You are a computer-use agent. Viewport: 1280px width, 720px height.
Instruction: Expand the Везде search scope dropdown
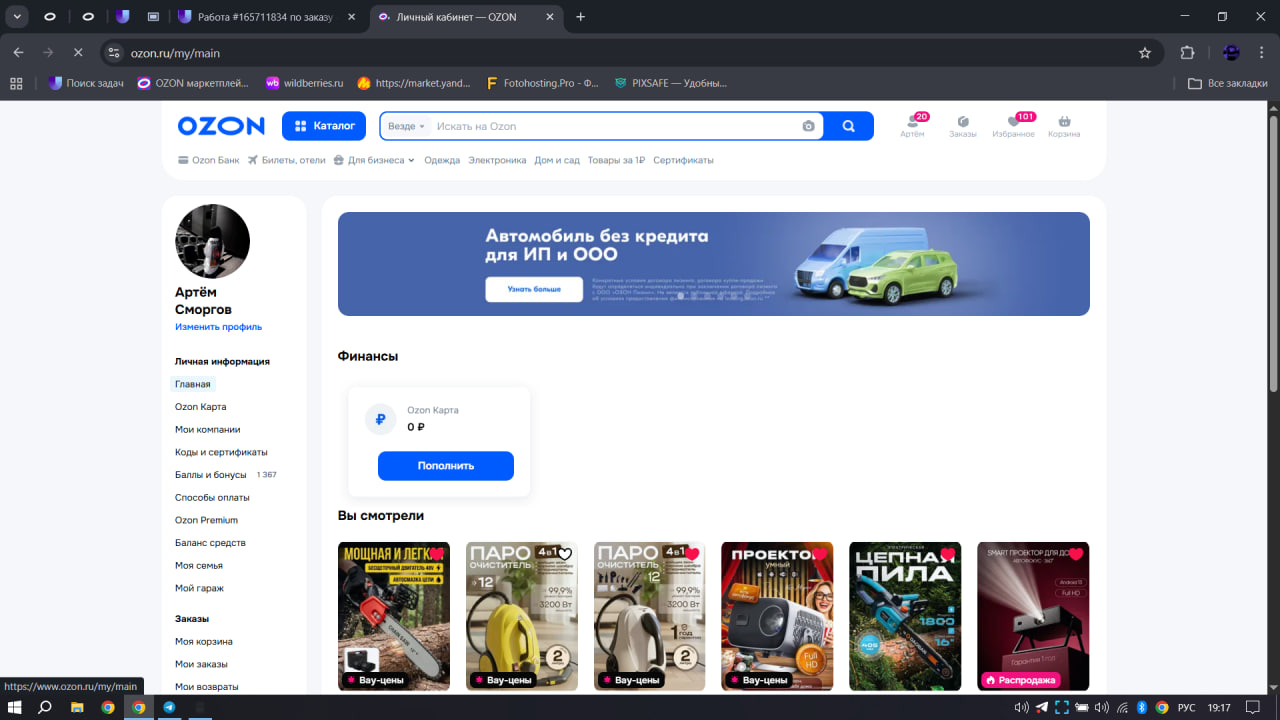(407, 126)
